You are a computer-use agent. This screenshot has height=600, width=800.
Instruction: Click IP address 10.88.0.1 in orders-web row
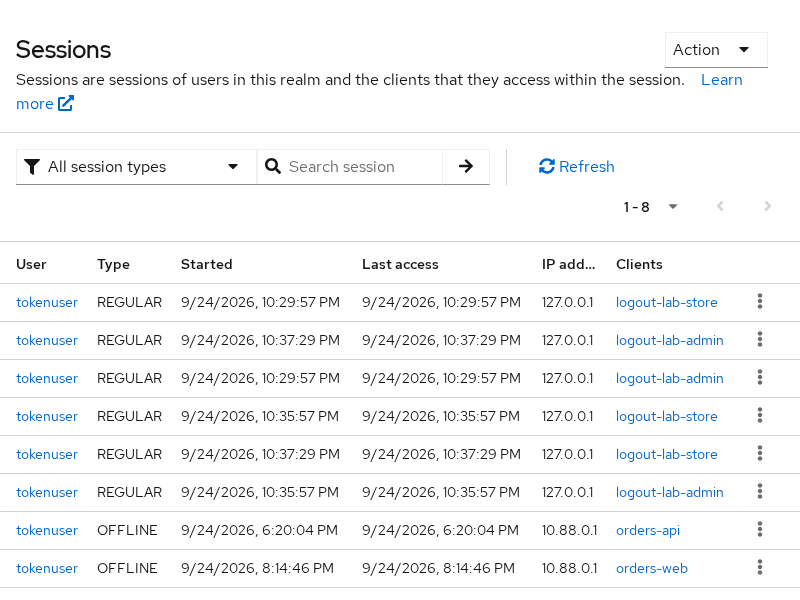point(569,568)
